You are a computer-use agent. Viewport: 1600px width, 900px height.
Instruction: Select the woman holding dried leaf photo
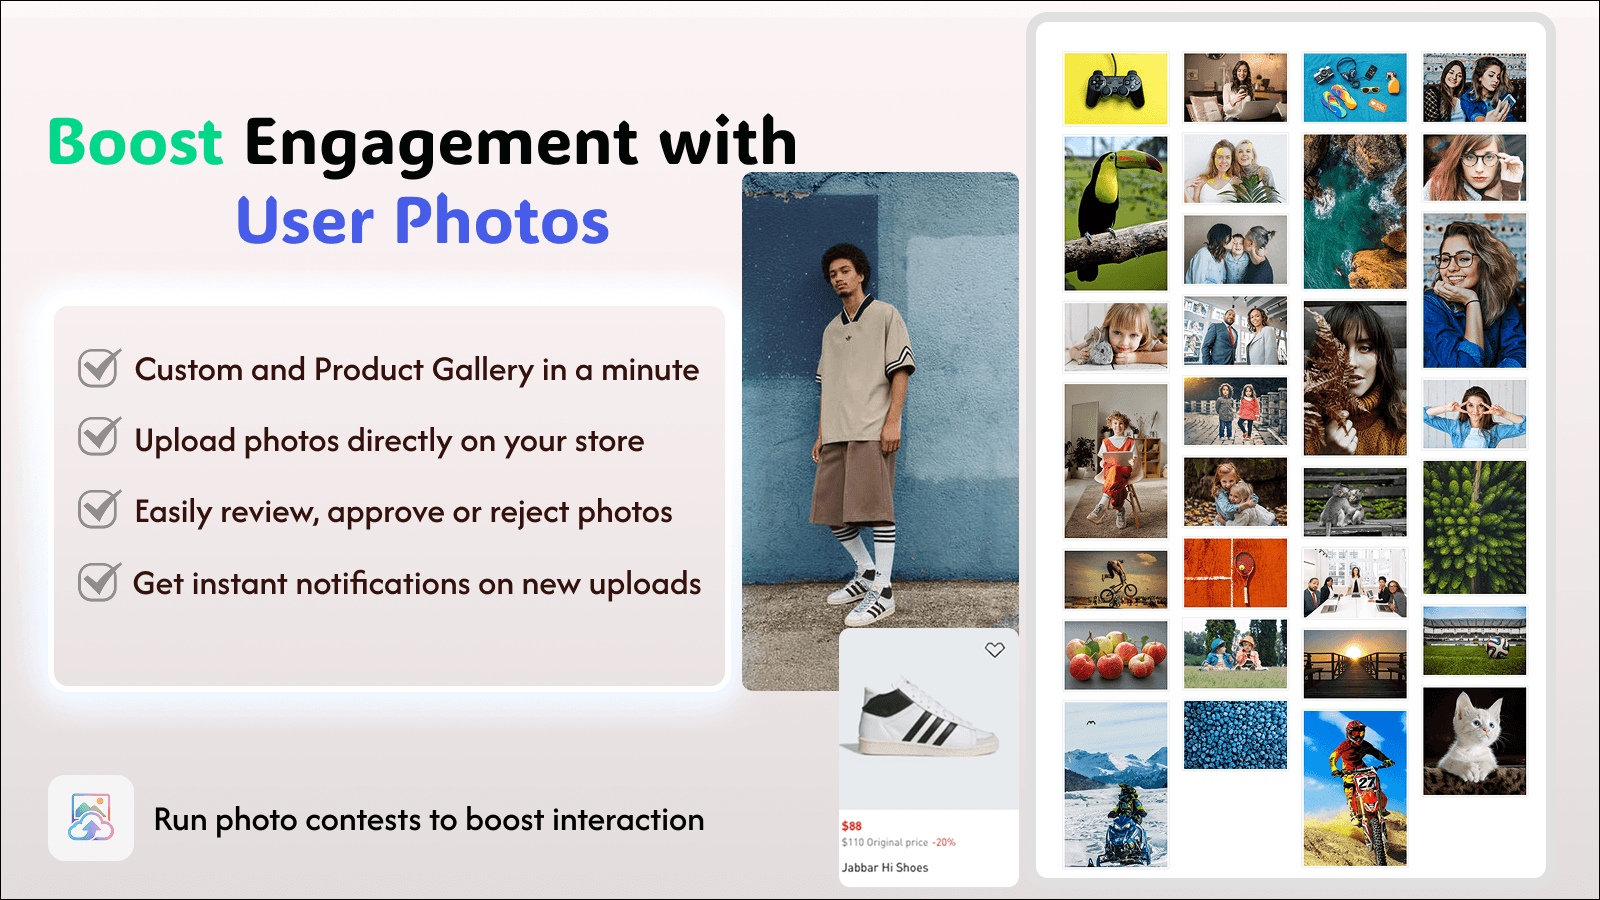(x=1355, y=379)
